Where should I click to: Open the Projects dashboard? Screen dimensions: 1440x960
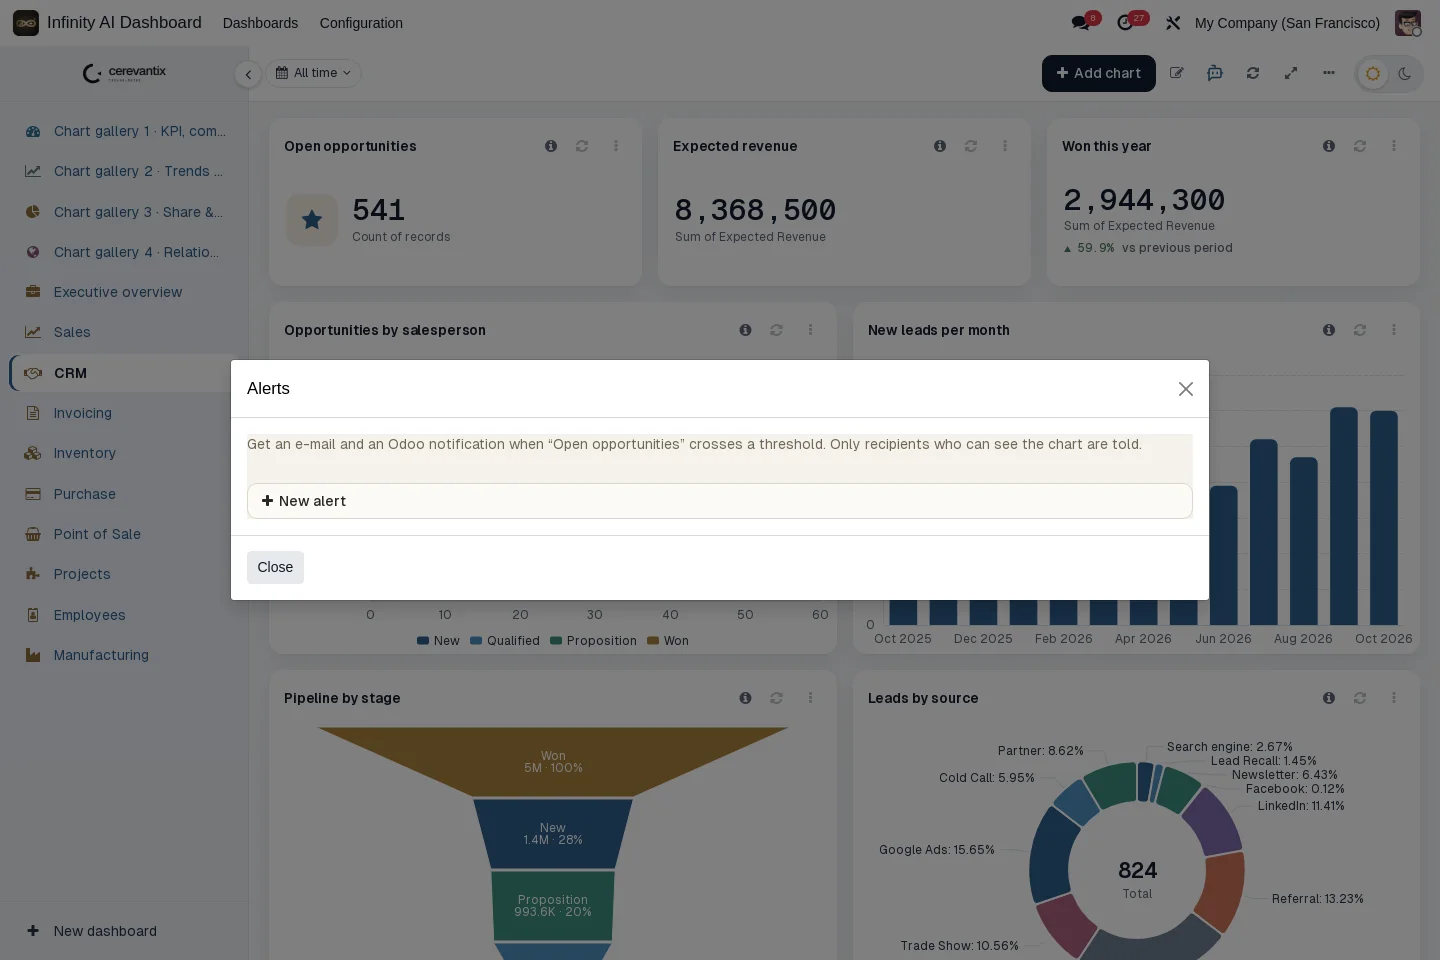tap(125, 574)
